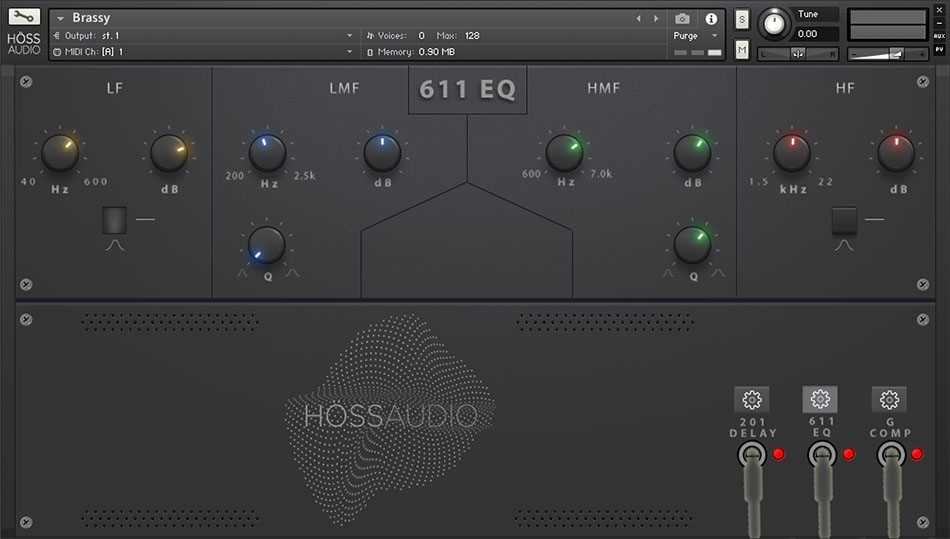Adjust the LF dB gain knob
The width and height of the screenshot is (950, 539).
pyautogui.click(x=169, y=153)
